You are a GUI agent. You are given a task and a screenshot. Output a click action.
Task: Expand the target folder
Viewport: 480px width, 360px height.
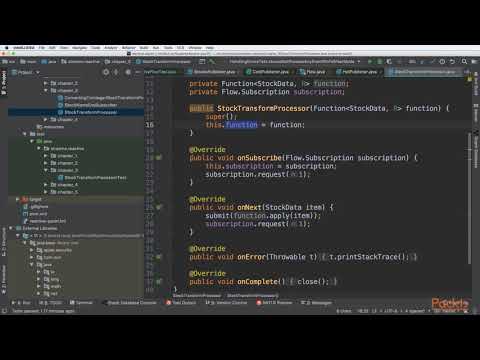point(18,199)
